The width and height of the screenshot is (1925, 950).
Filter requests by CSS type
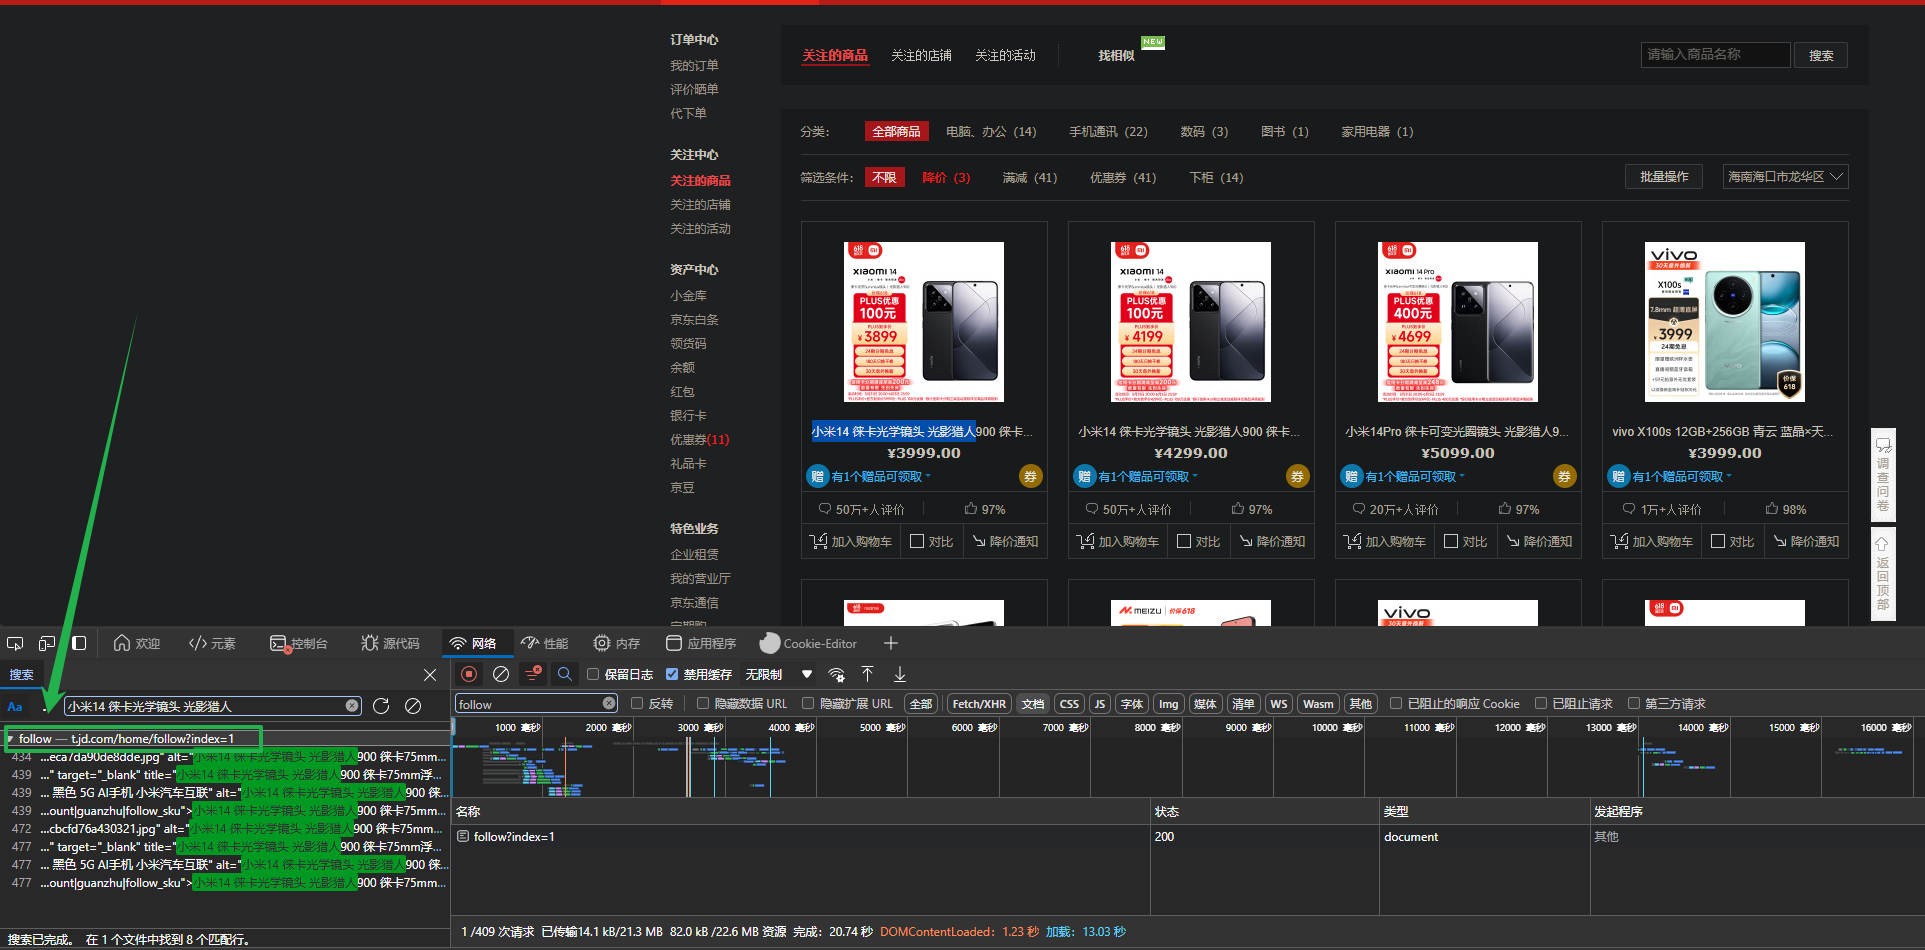click(x=1069, y=704)
